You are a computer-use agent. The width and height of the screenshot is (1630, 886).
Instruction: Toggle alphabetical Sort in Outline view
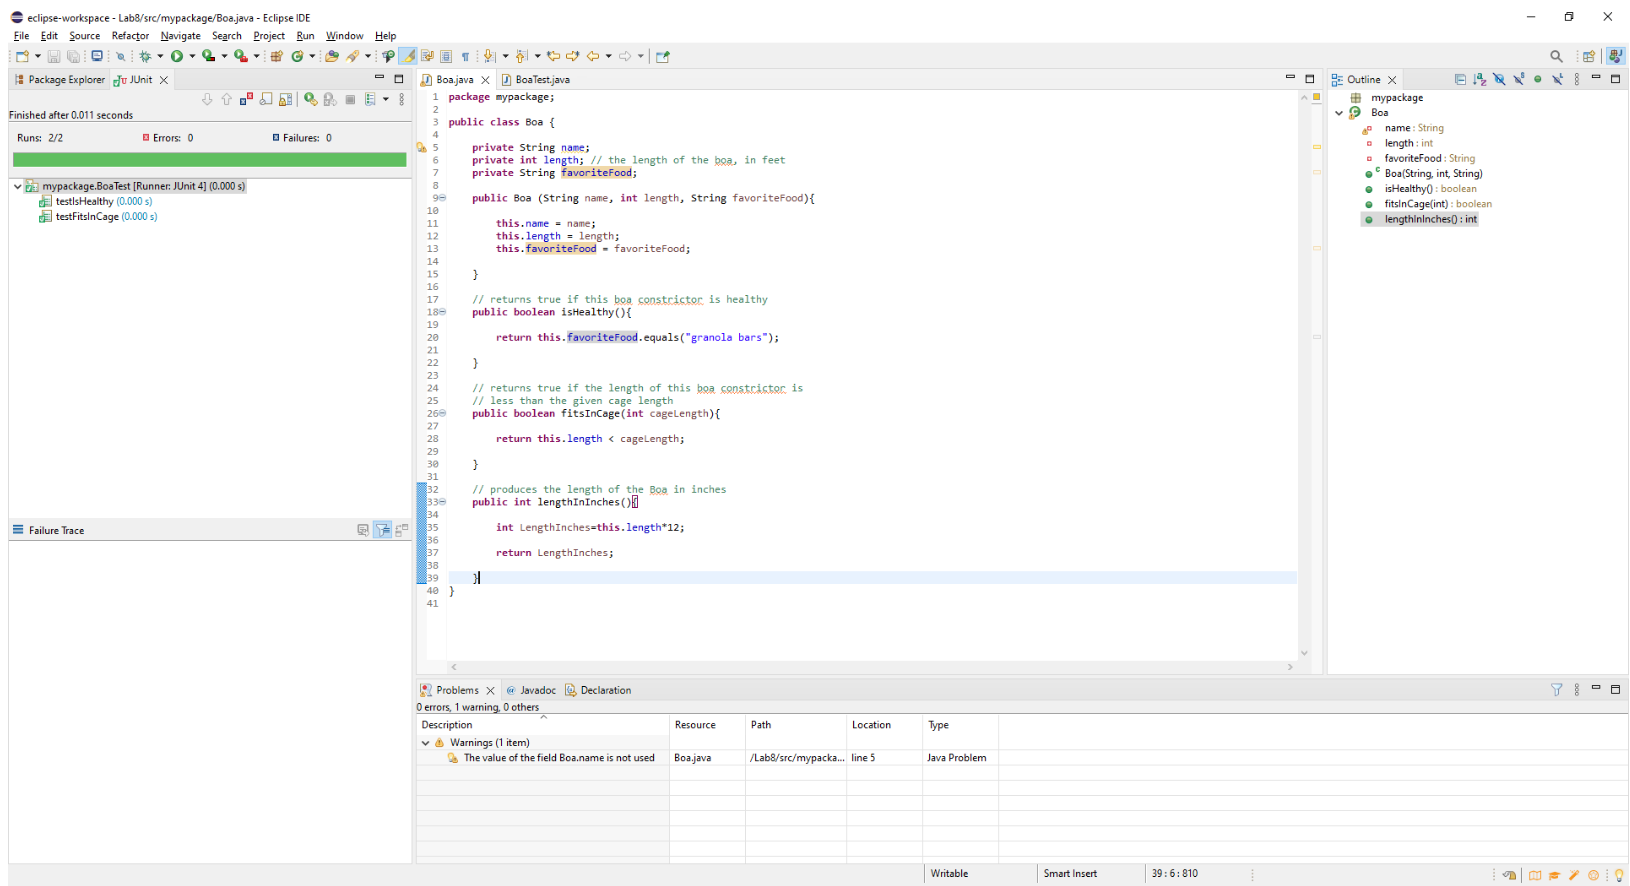(1480, 79)
